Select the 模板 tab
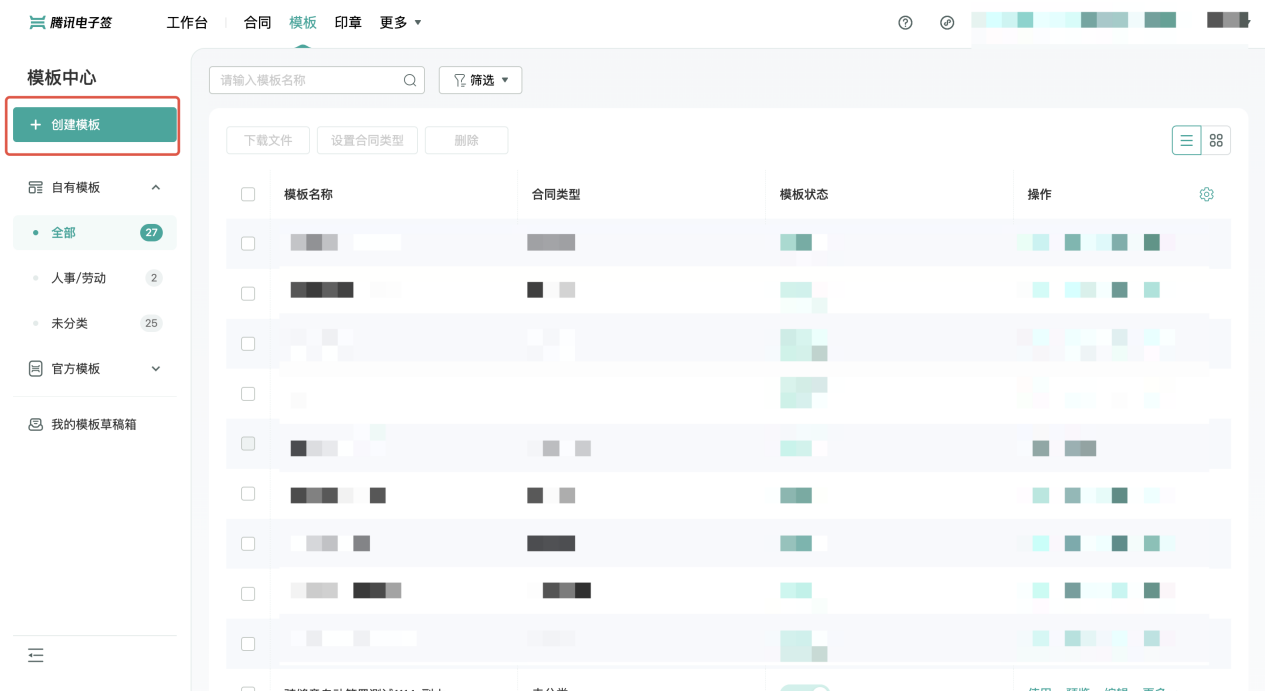The image size is (1265, 691). pos(303,22)
